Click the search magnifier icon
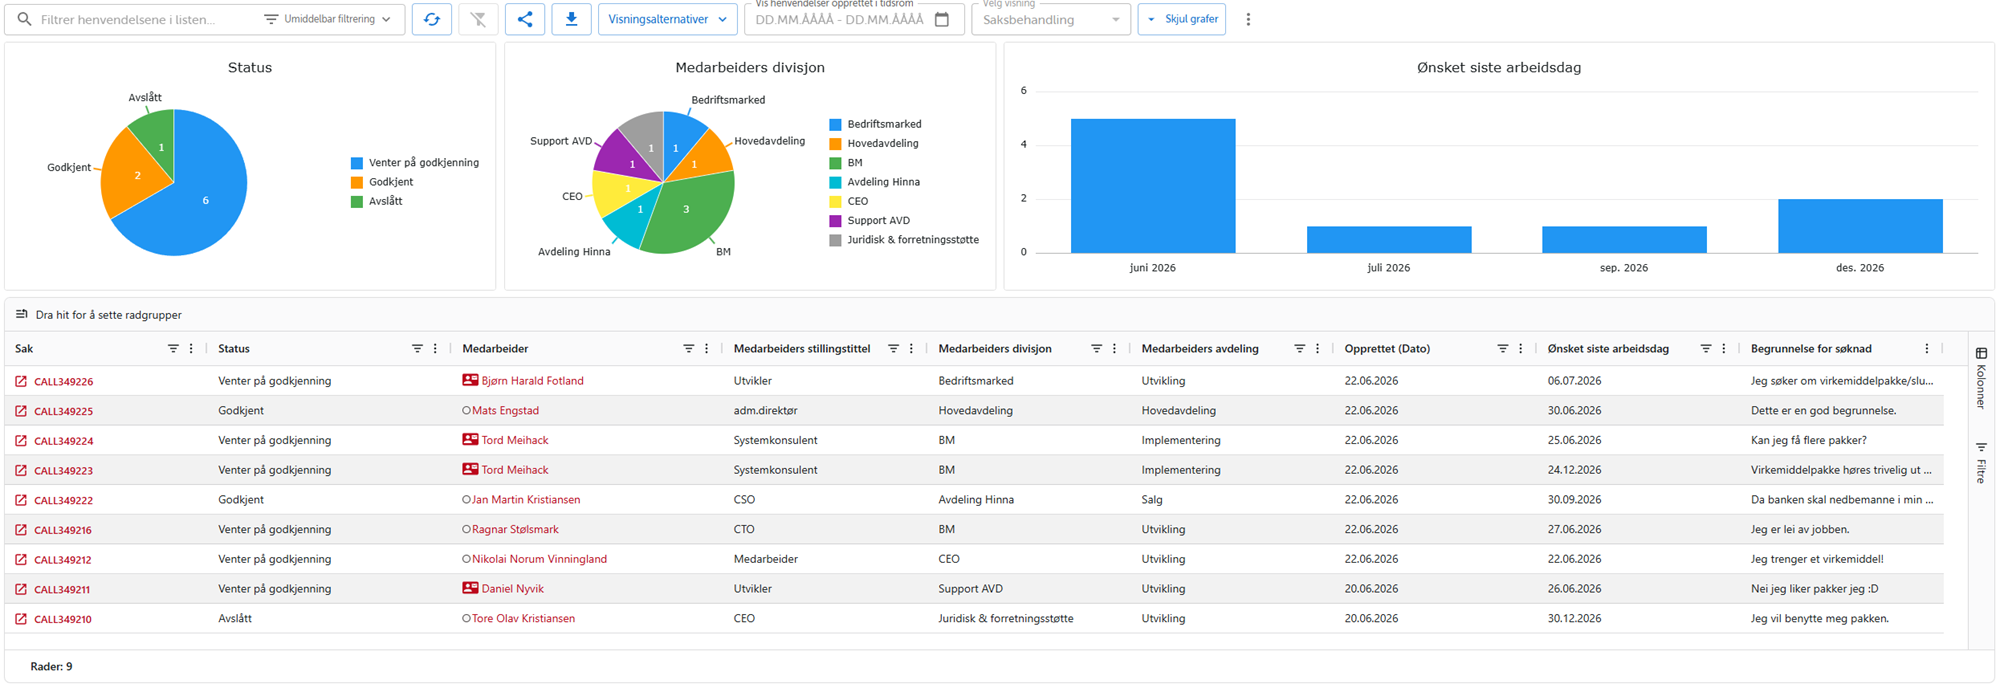Screen dimensions: 2000x684 tap(25, 19)
